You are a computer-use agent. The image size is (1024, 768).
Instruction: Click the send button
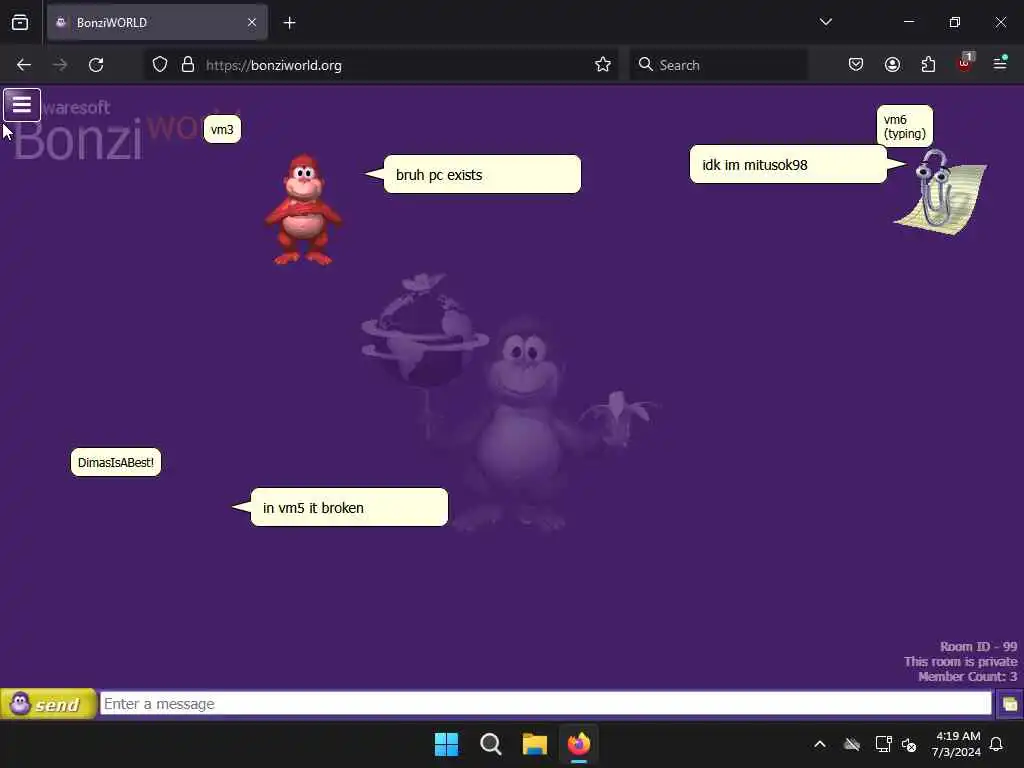click(48, 704)
